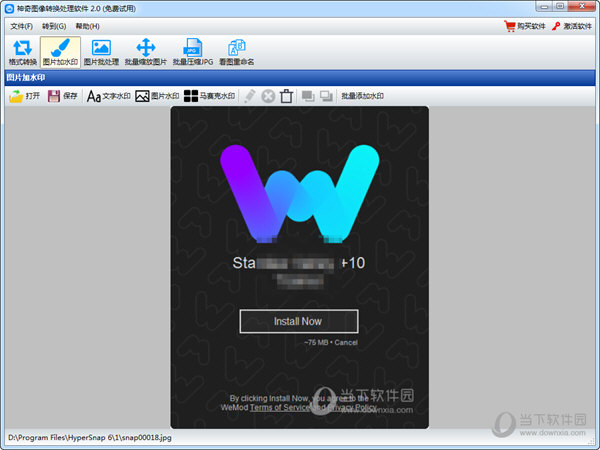
Task: Click the Terms of Service link
Action: coord(280,408)
